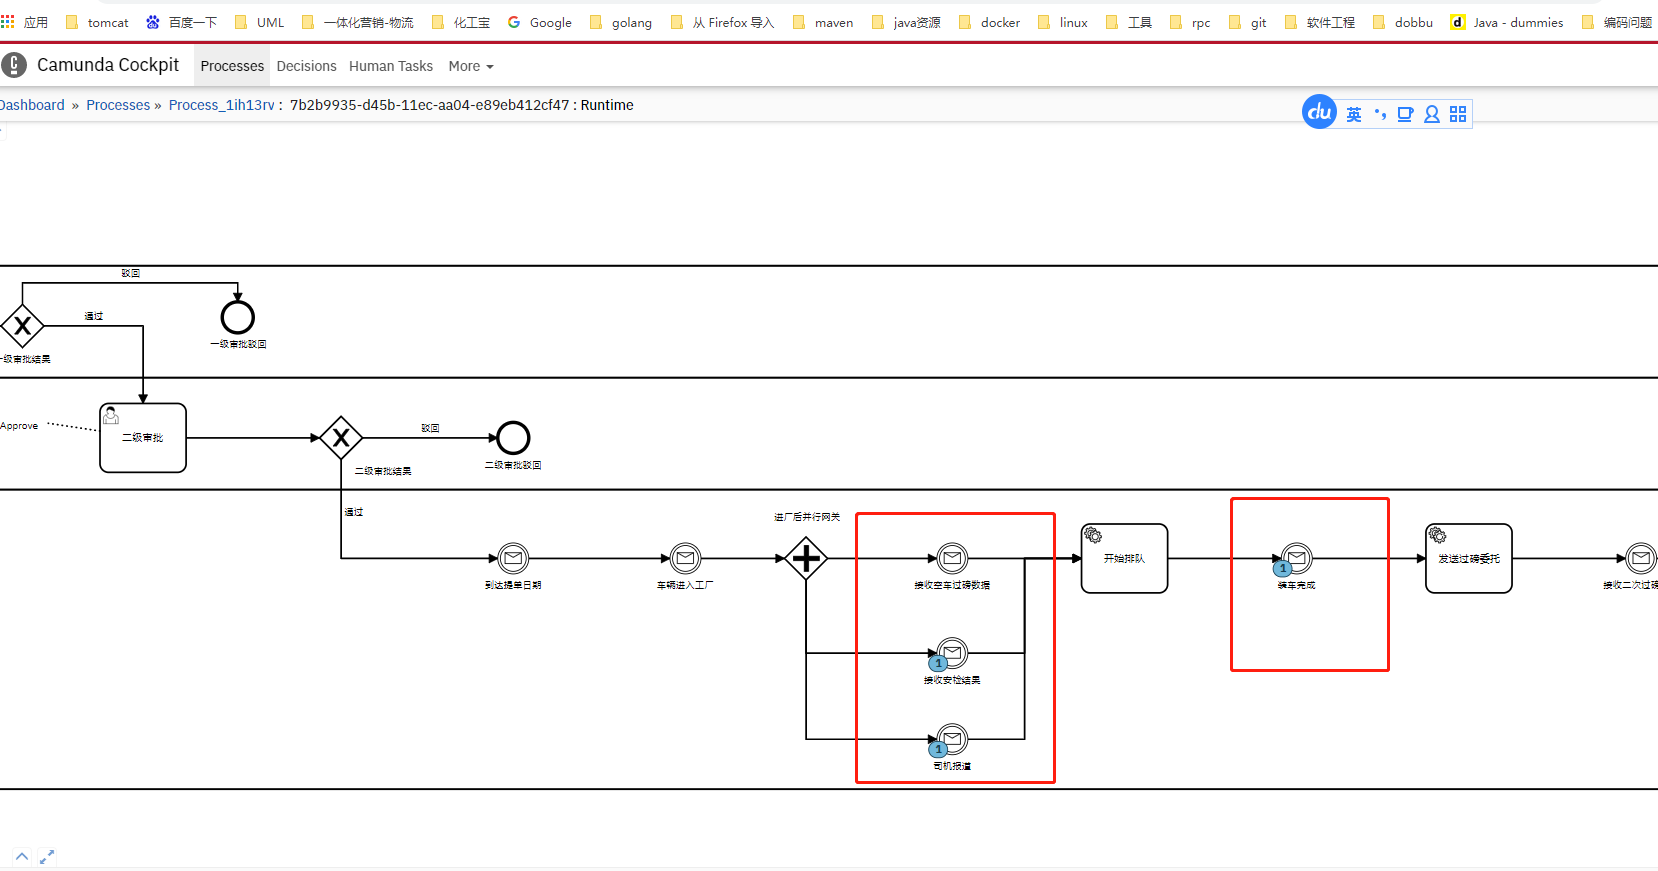Open the 软件工程 bookmark folder
1658x871 pixels.
(1320, 22)
